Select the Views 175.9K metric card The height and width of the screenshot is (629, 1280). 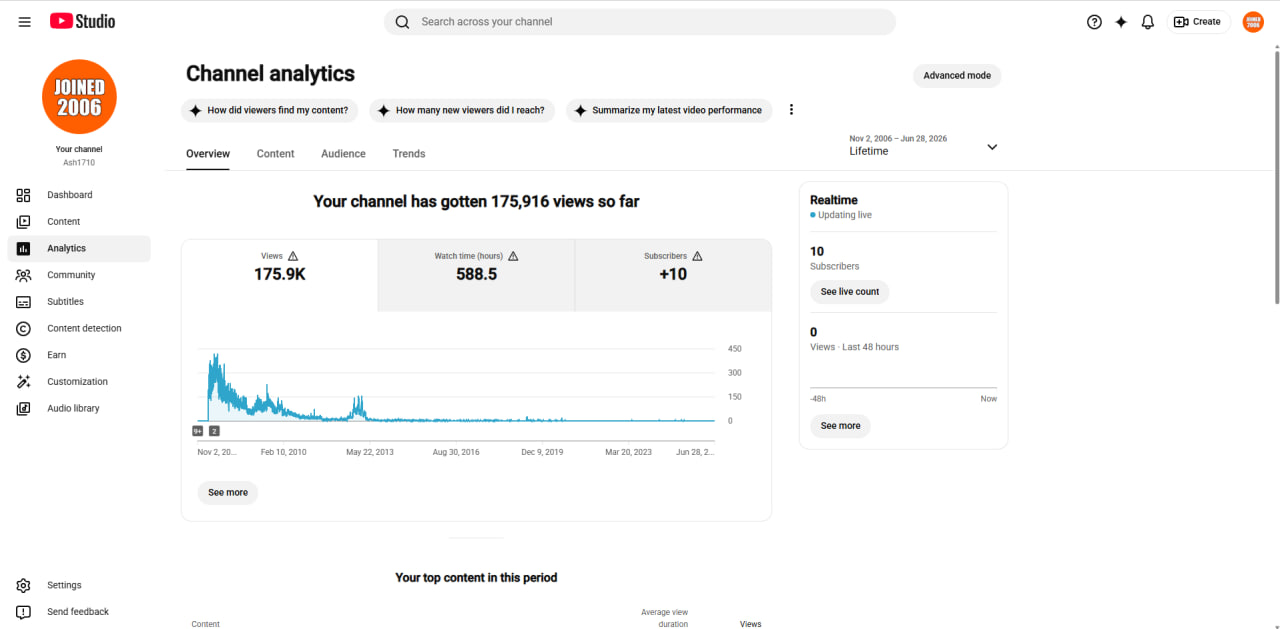coord(280,275)
